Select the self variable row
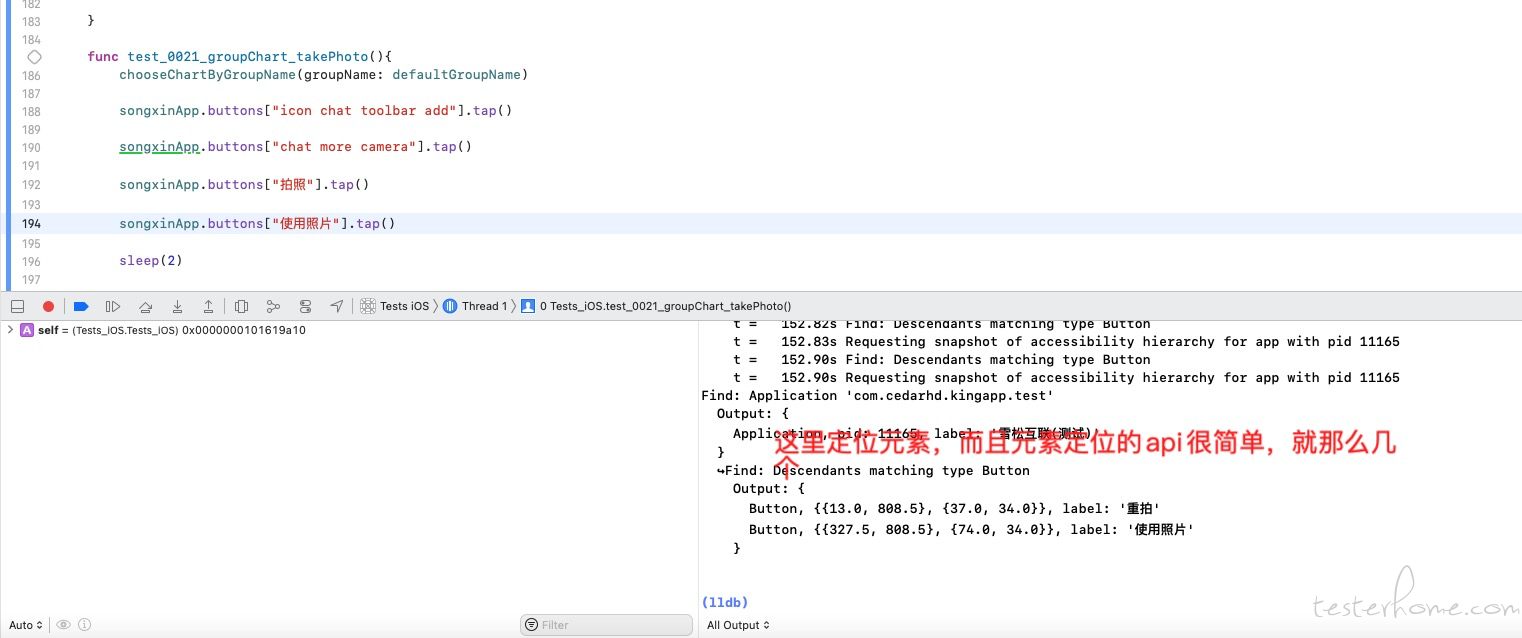This screenshot has height=638, width=1522. [349, 330]
